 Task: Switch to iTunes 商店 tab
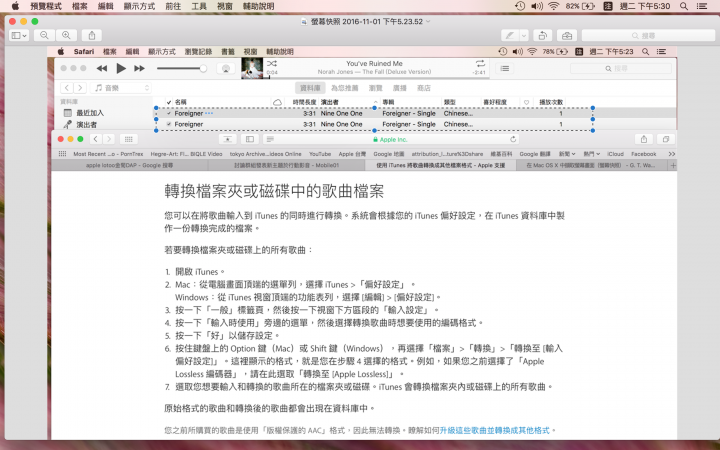point(423,88)
